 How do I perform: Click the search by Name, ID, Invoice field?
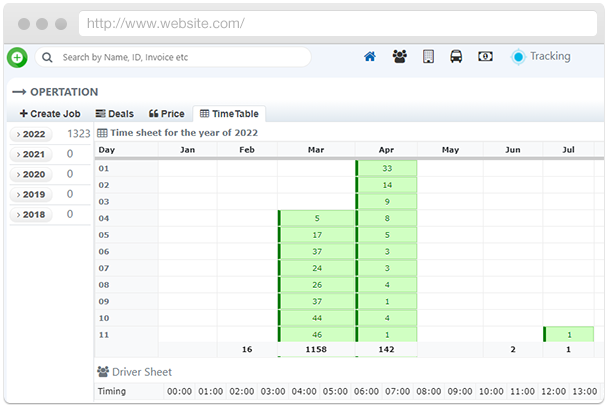pyautogui.click(x=180, y=58)
